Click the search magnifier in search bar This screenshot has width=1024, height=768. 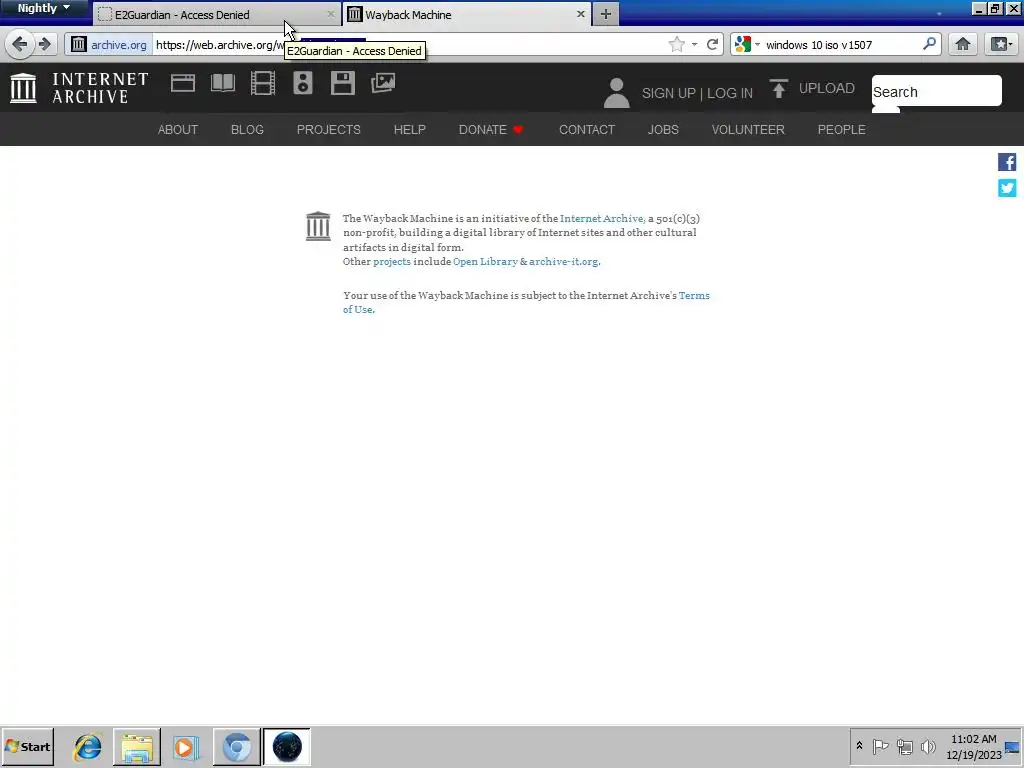point(929,44)
